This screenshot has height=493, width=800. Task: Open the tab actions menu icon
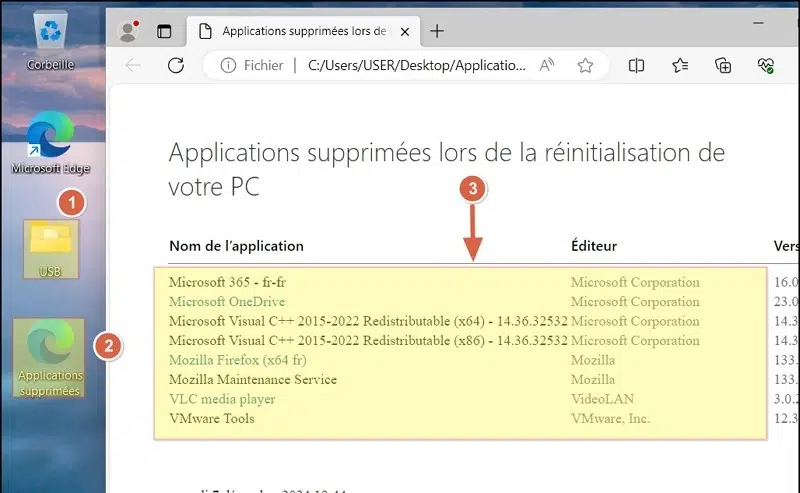164,32
